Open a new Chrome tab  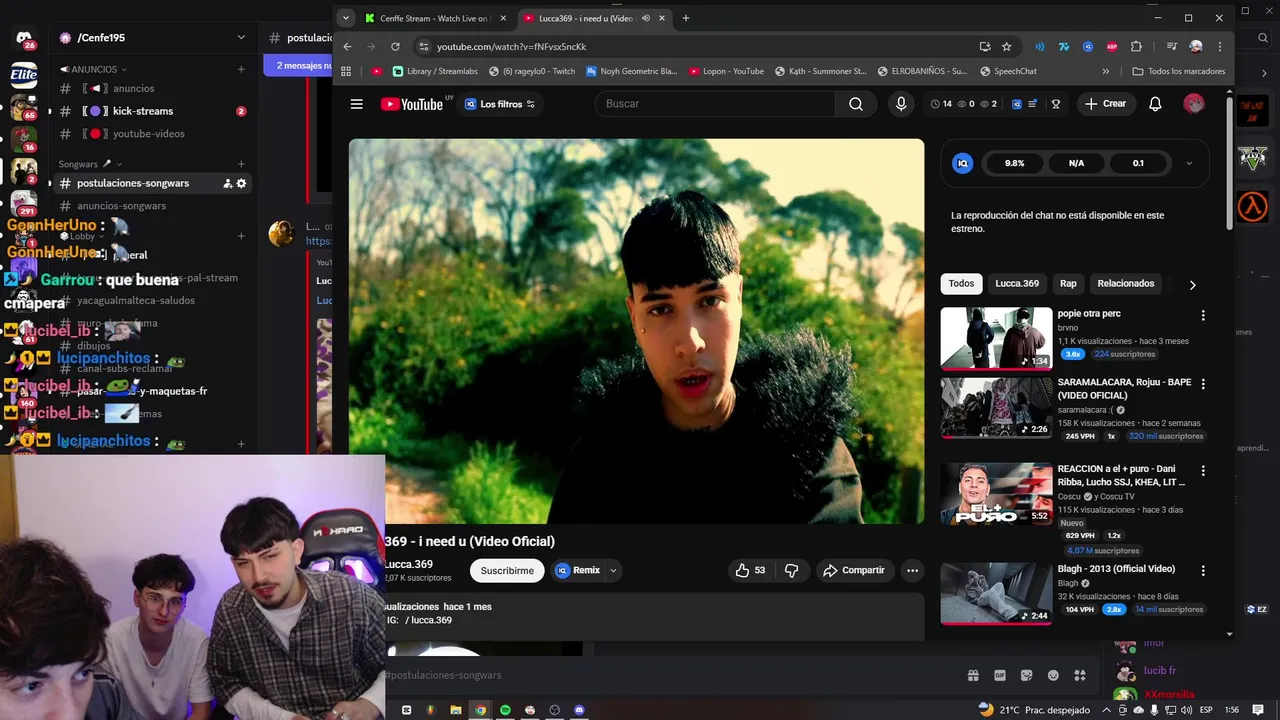click(685, 18)
